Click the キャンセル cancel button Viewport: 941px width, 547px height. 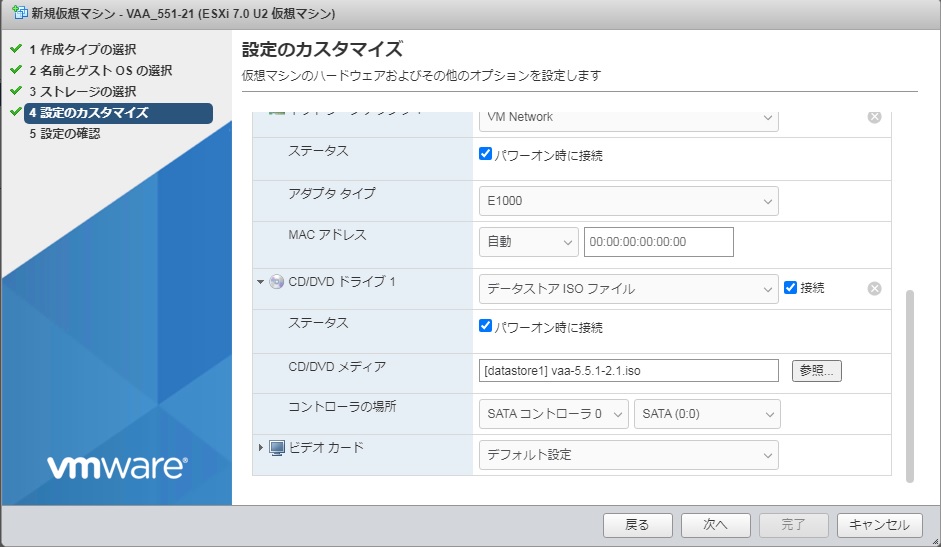(880, 525)
